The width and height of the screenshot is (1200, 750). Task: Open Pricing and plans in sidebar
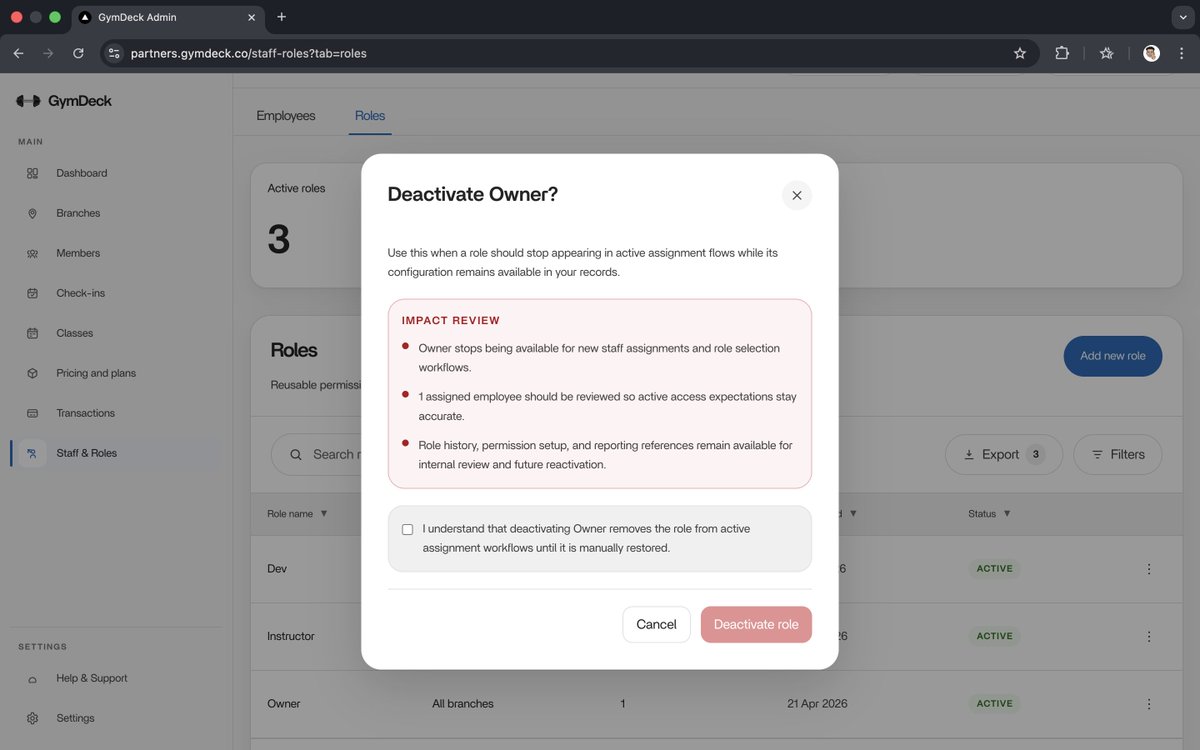pyautogui.click(x=96, y=373)
